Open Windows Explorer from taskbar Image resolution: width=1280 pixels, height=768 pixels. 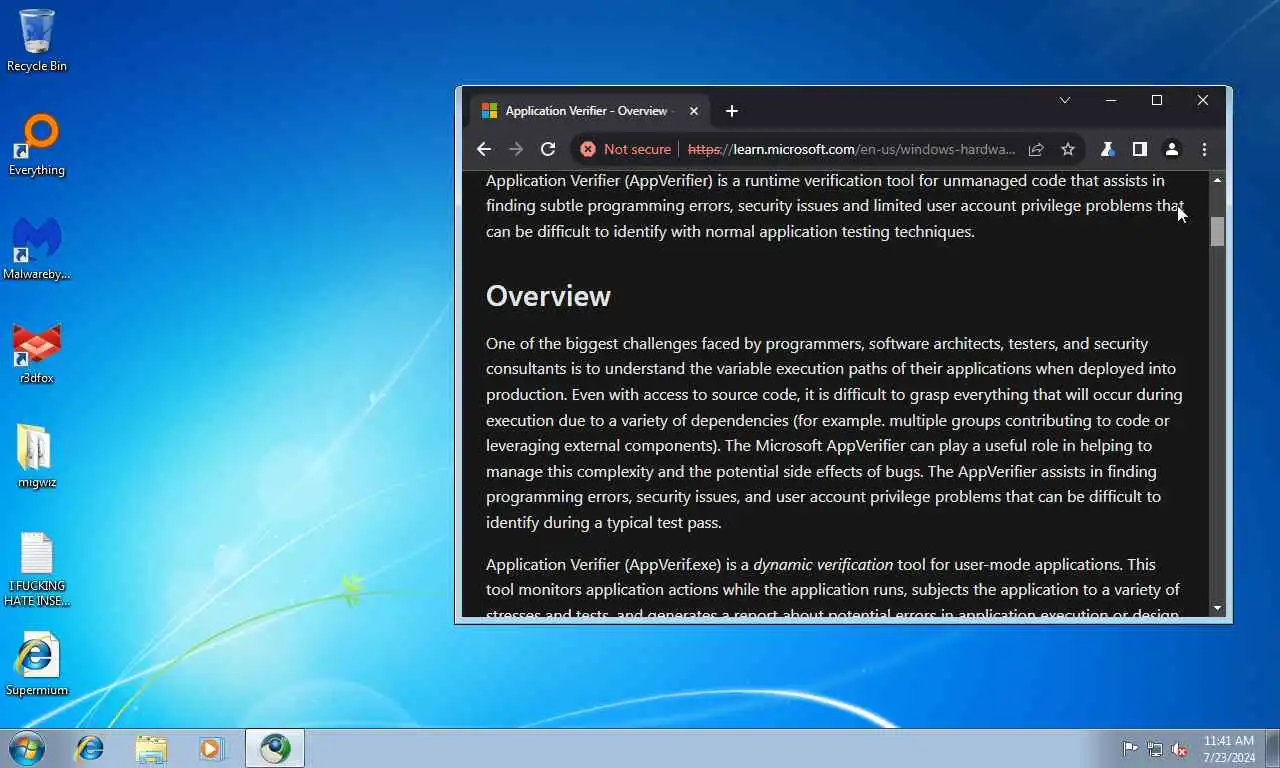pyautogui.click(x=151, y=748)
